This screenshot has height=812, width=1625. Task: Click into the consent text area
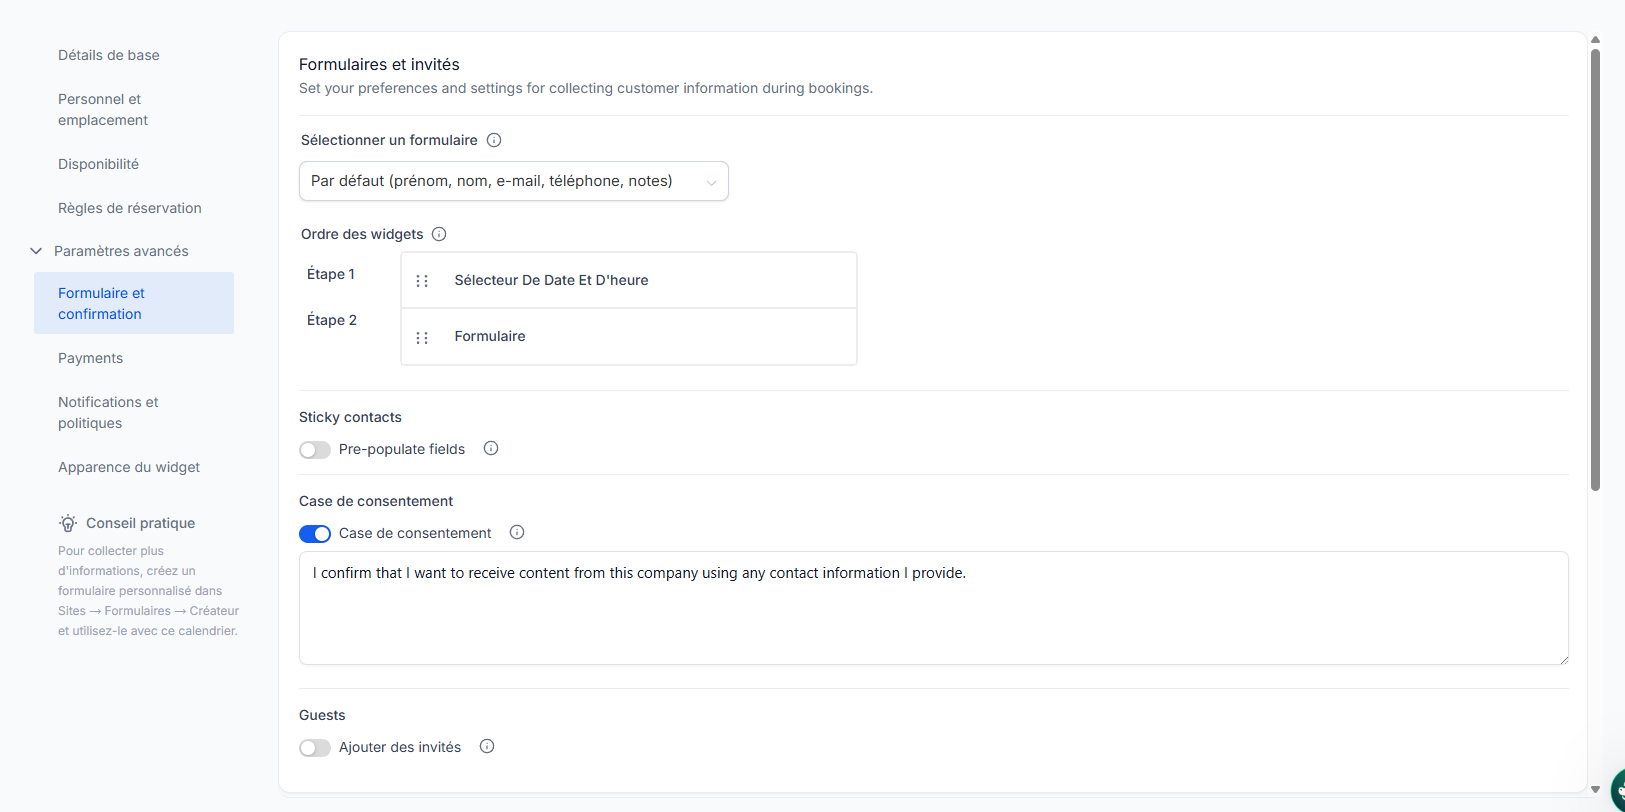click(x=933, y=608)
